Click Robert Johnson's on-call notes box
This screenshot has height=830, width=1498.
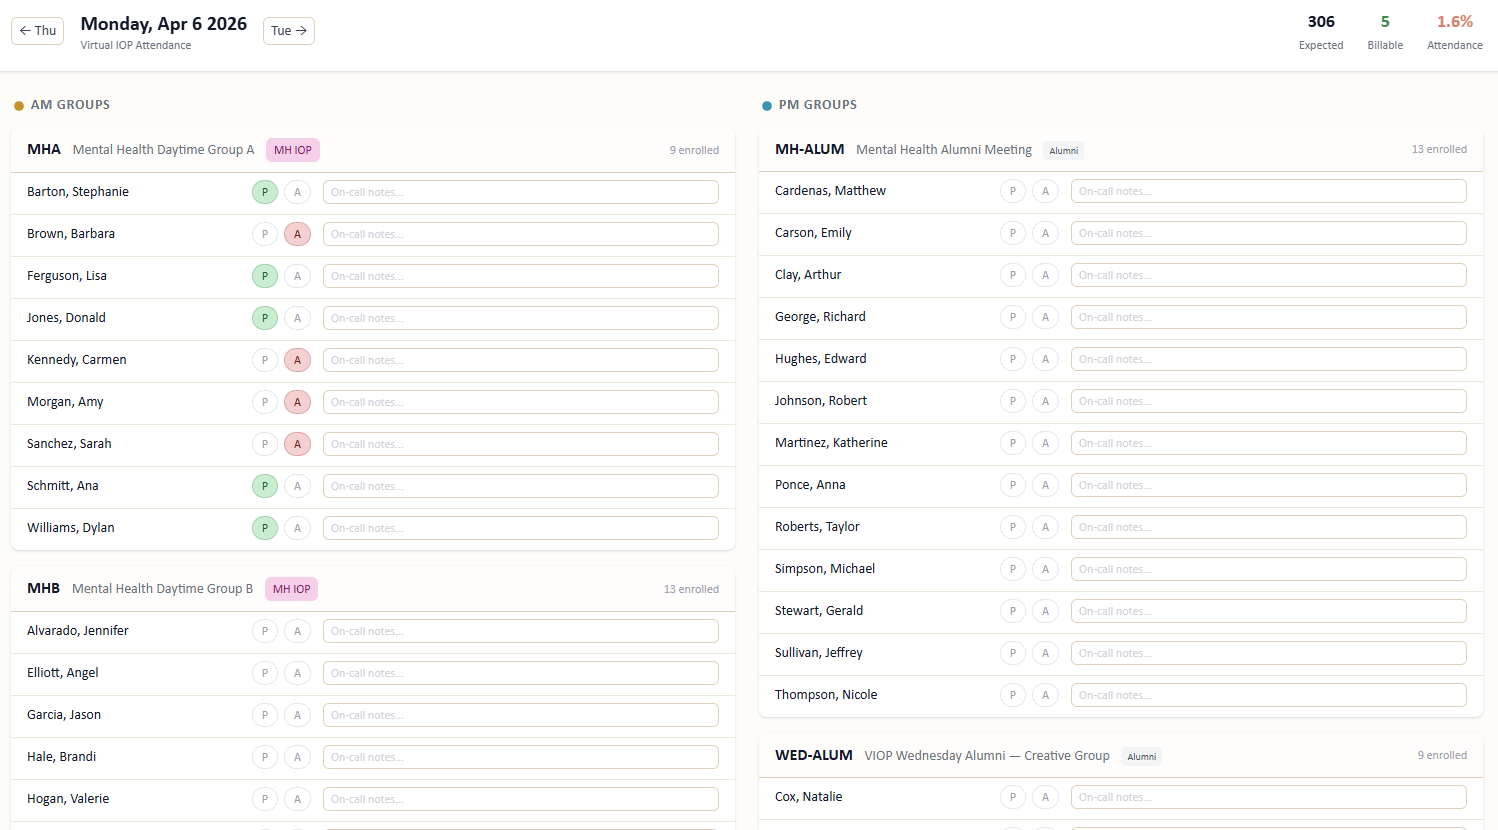coord(1268,400)
